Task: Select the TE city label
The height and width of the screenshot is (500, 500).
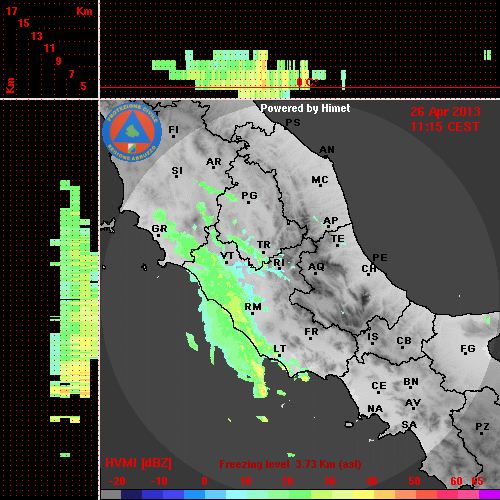Action: (338, 239)
